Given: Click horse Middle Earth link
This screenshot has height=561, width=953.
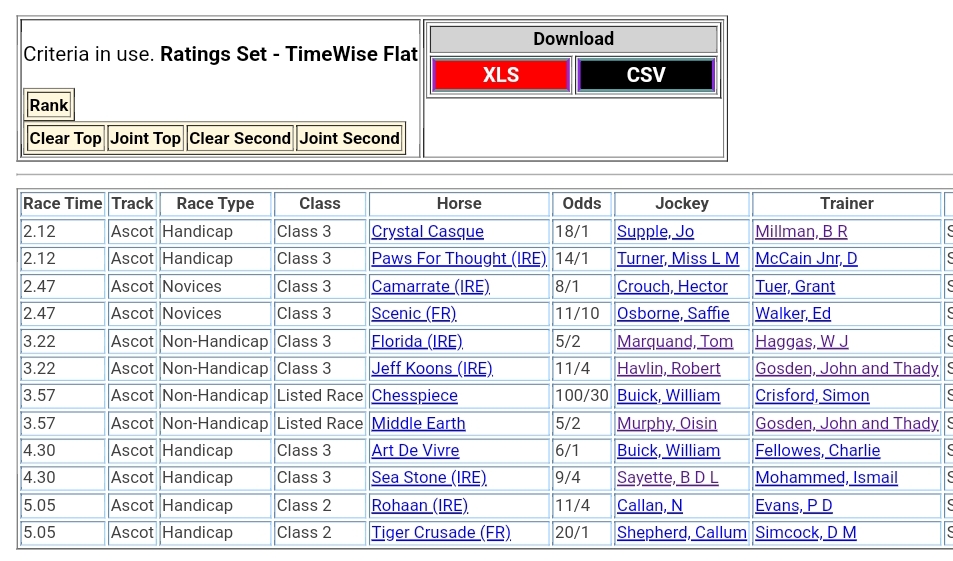Looking at the screenshot, I should [418, 424].
